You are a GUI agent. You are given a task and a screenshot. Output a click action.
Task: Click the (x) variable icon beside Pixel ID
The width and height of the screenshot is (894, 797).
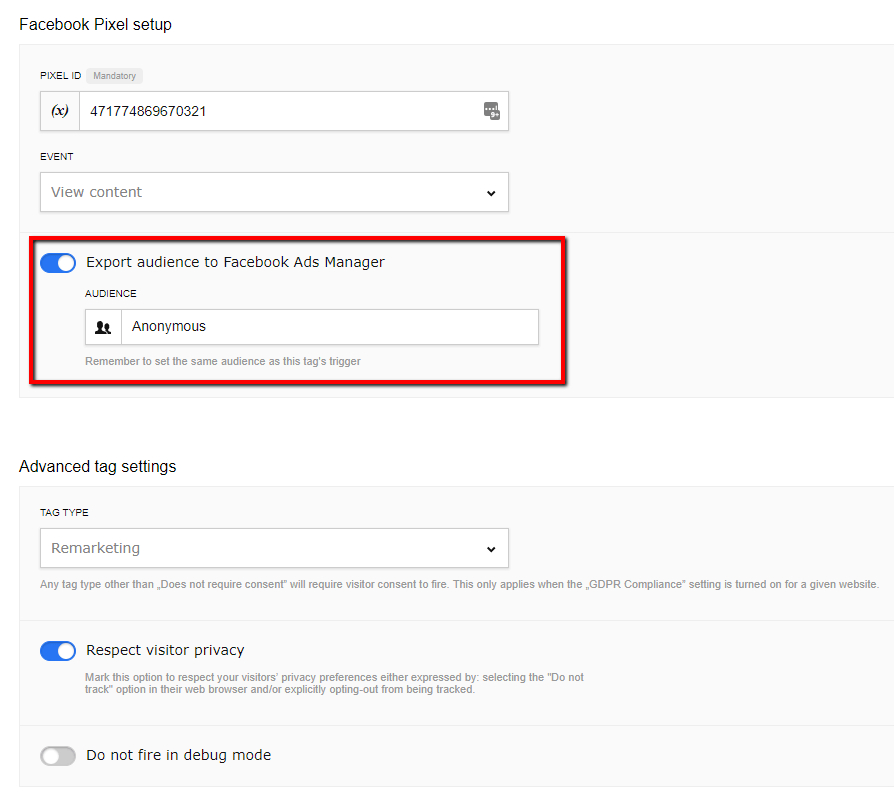(60, 111)
